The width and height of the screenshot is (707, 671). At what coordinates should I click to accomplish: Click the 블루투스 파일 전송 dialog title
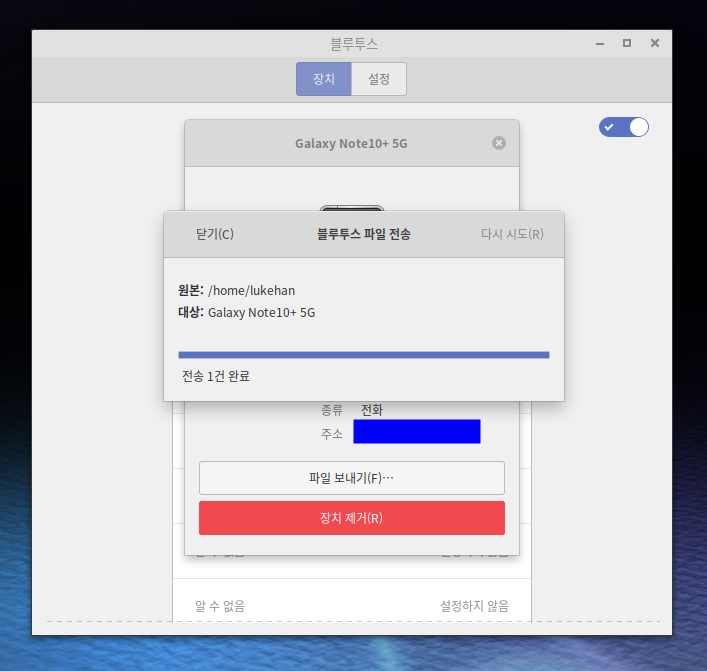coord(364,234)
